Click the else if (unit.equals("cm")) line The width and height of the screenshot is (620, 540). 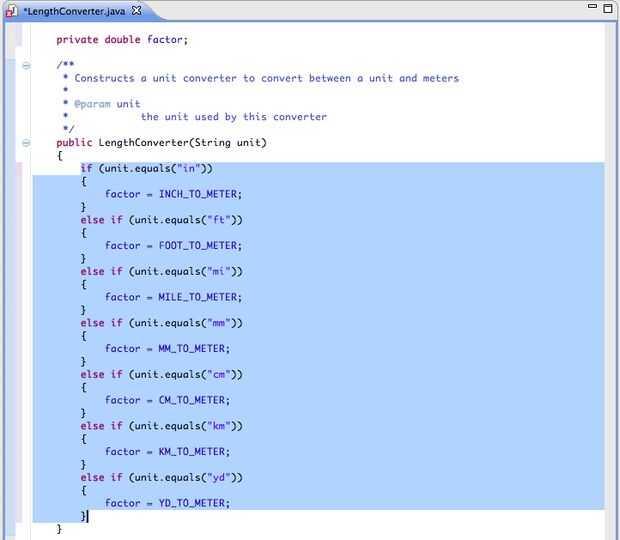tap(161, 374)
